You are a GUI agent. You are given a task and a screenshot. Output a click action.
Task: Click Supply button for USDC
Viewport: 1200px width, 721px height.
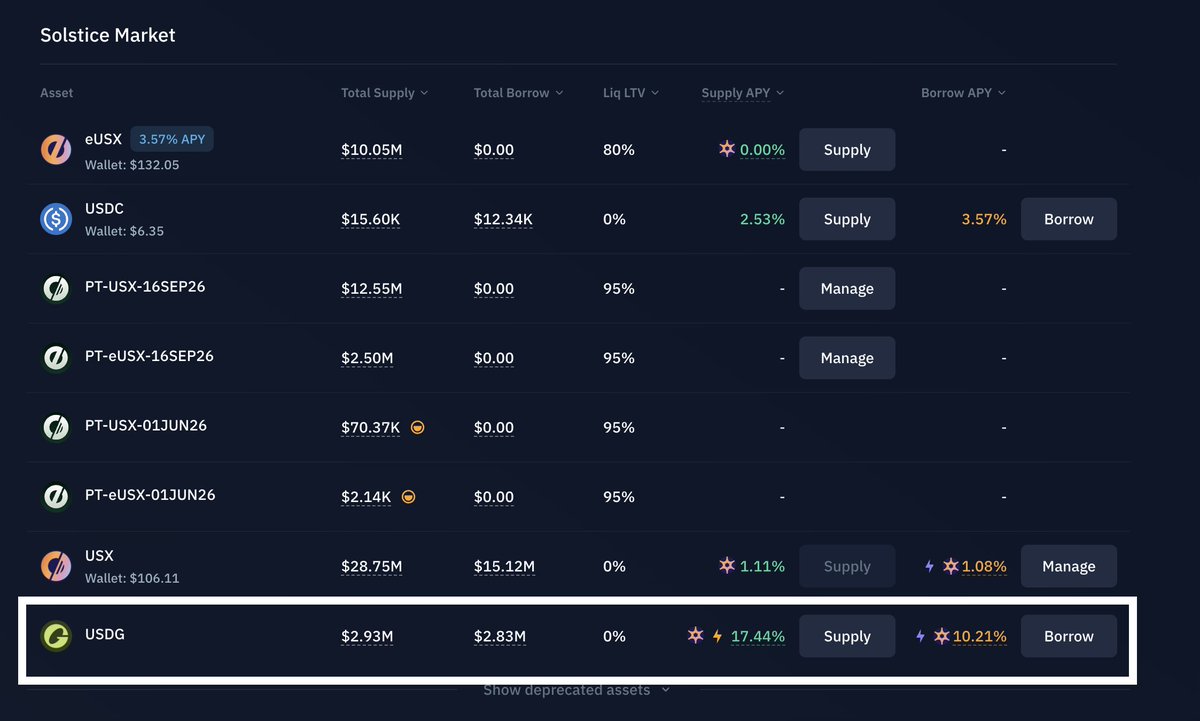(x=847, y=219)
